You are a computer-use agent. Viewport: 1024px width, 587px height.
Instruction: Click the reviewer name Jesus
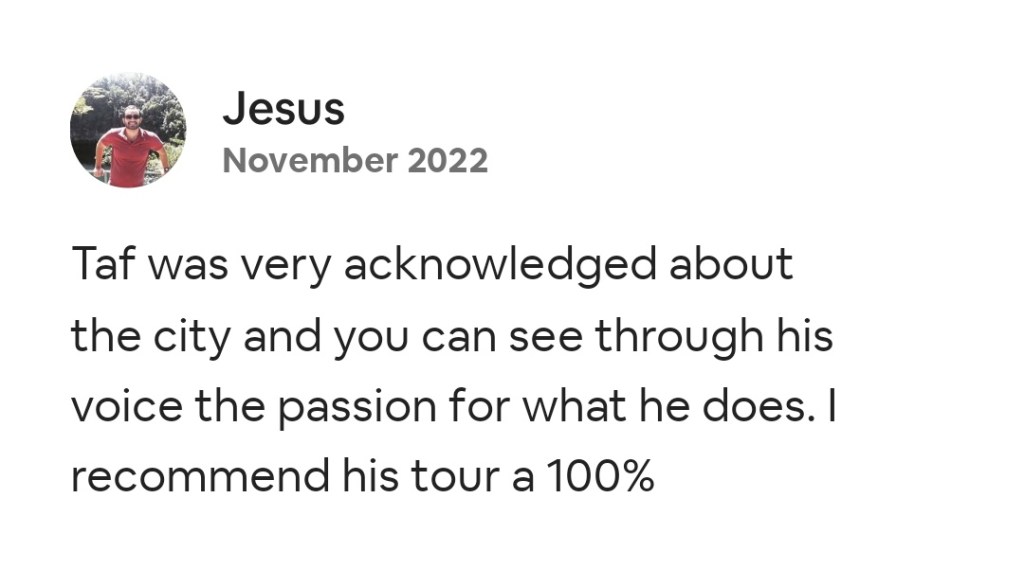point(283,109)
